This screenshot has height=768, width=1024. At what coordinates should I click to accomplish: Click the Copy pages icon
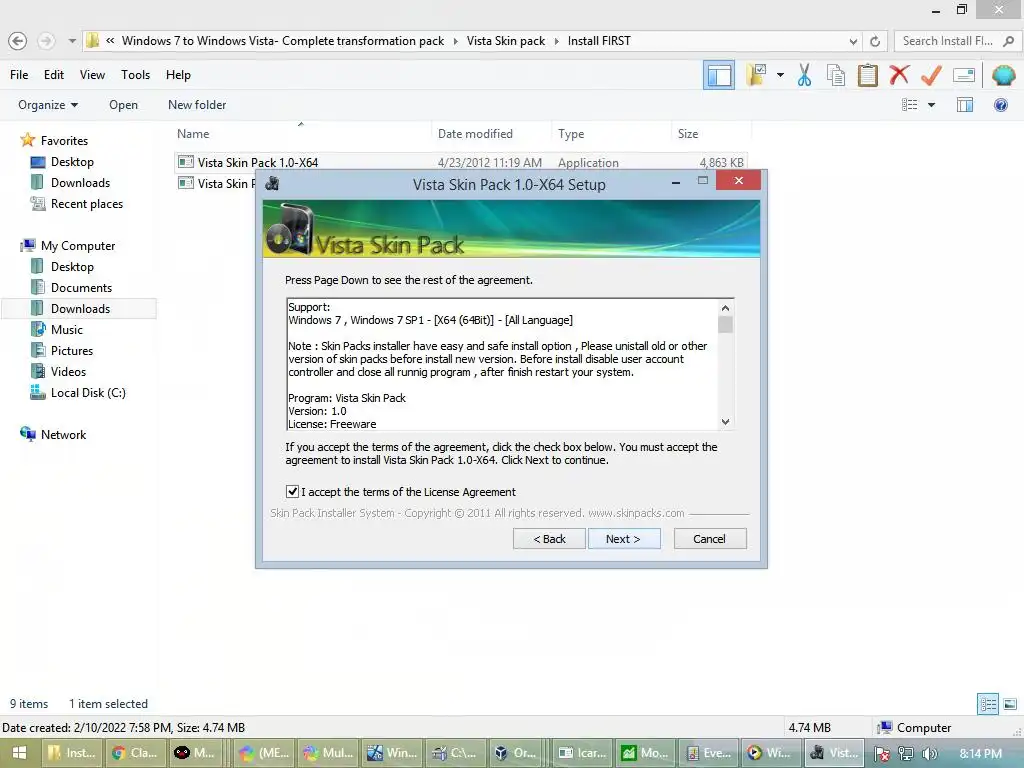tap(836, 75)
